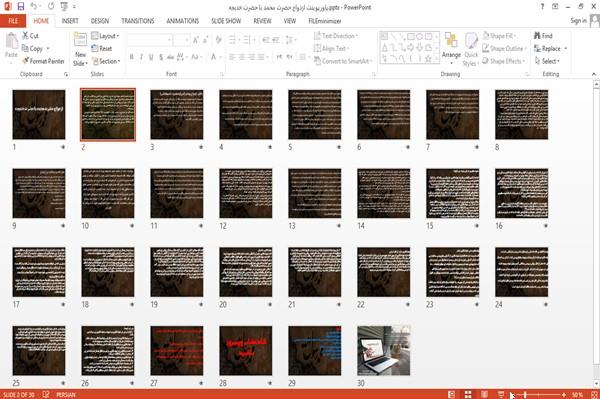Click the Find binoculars icon
600x399 pixels.
(x=537, y=36)
